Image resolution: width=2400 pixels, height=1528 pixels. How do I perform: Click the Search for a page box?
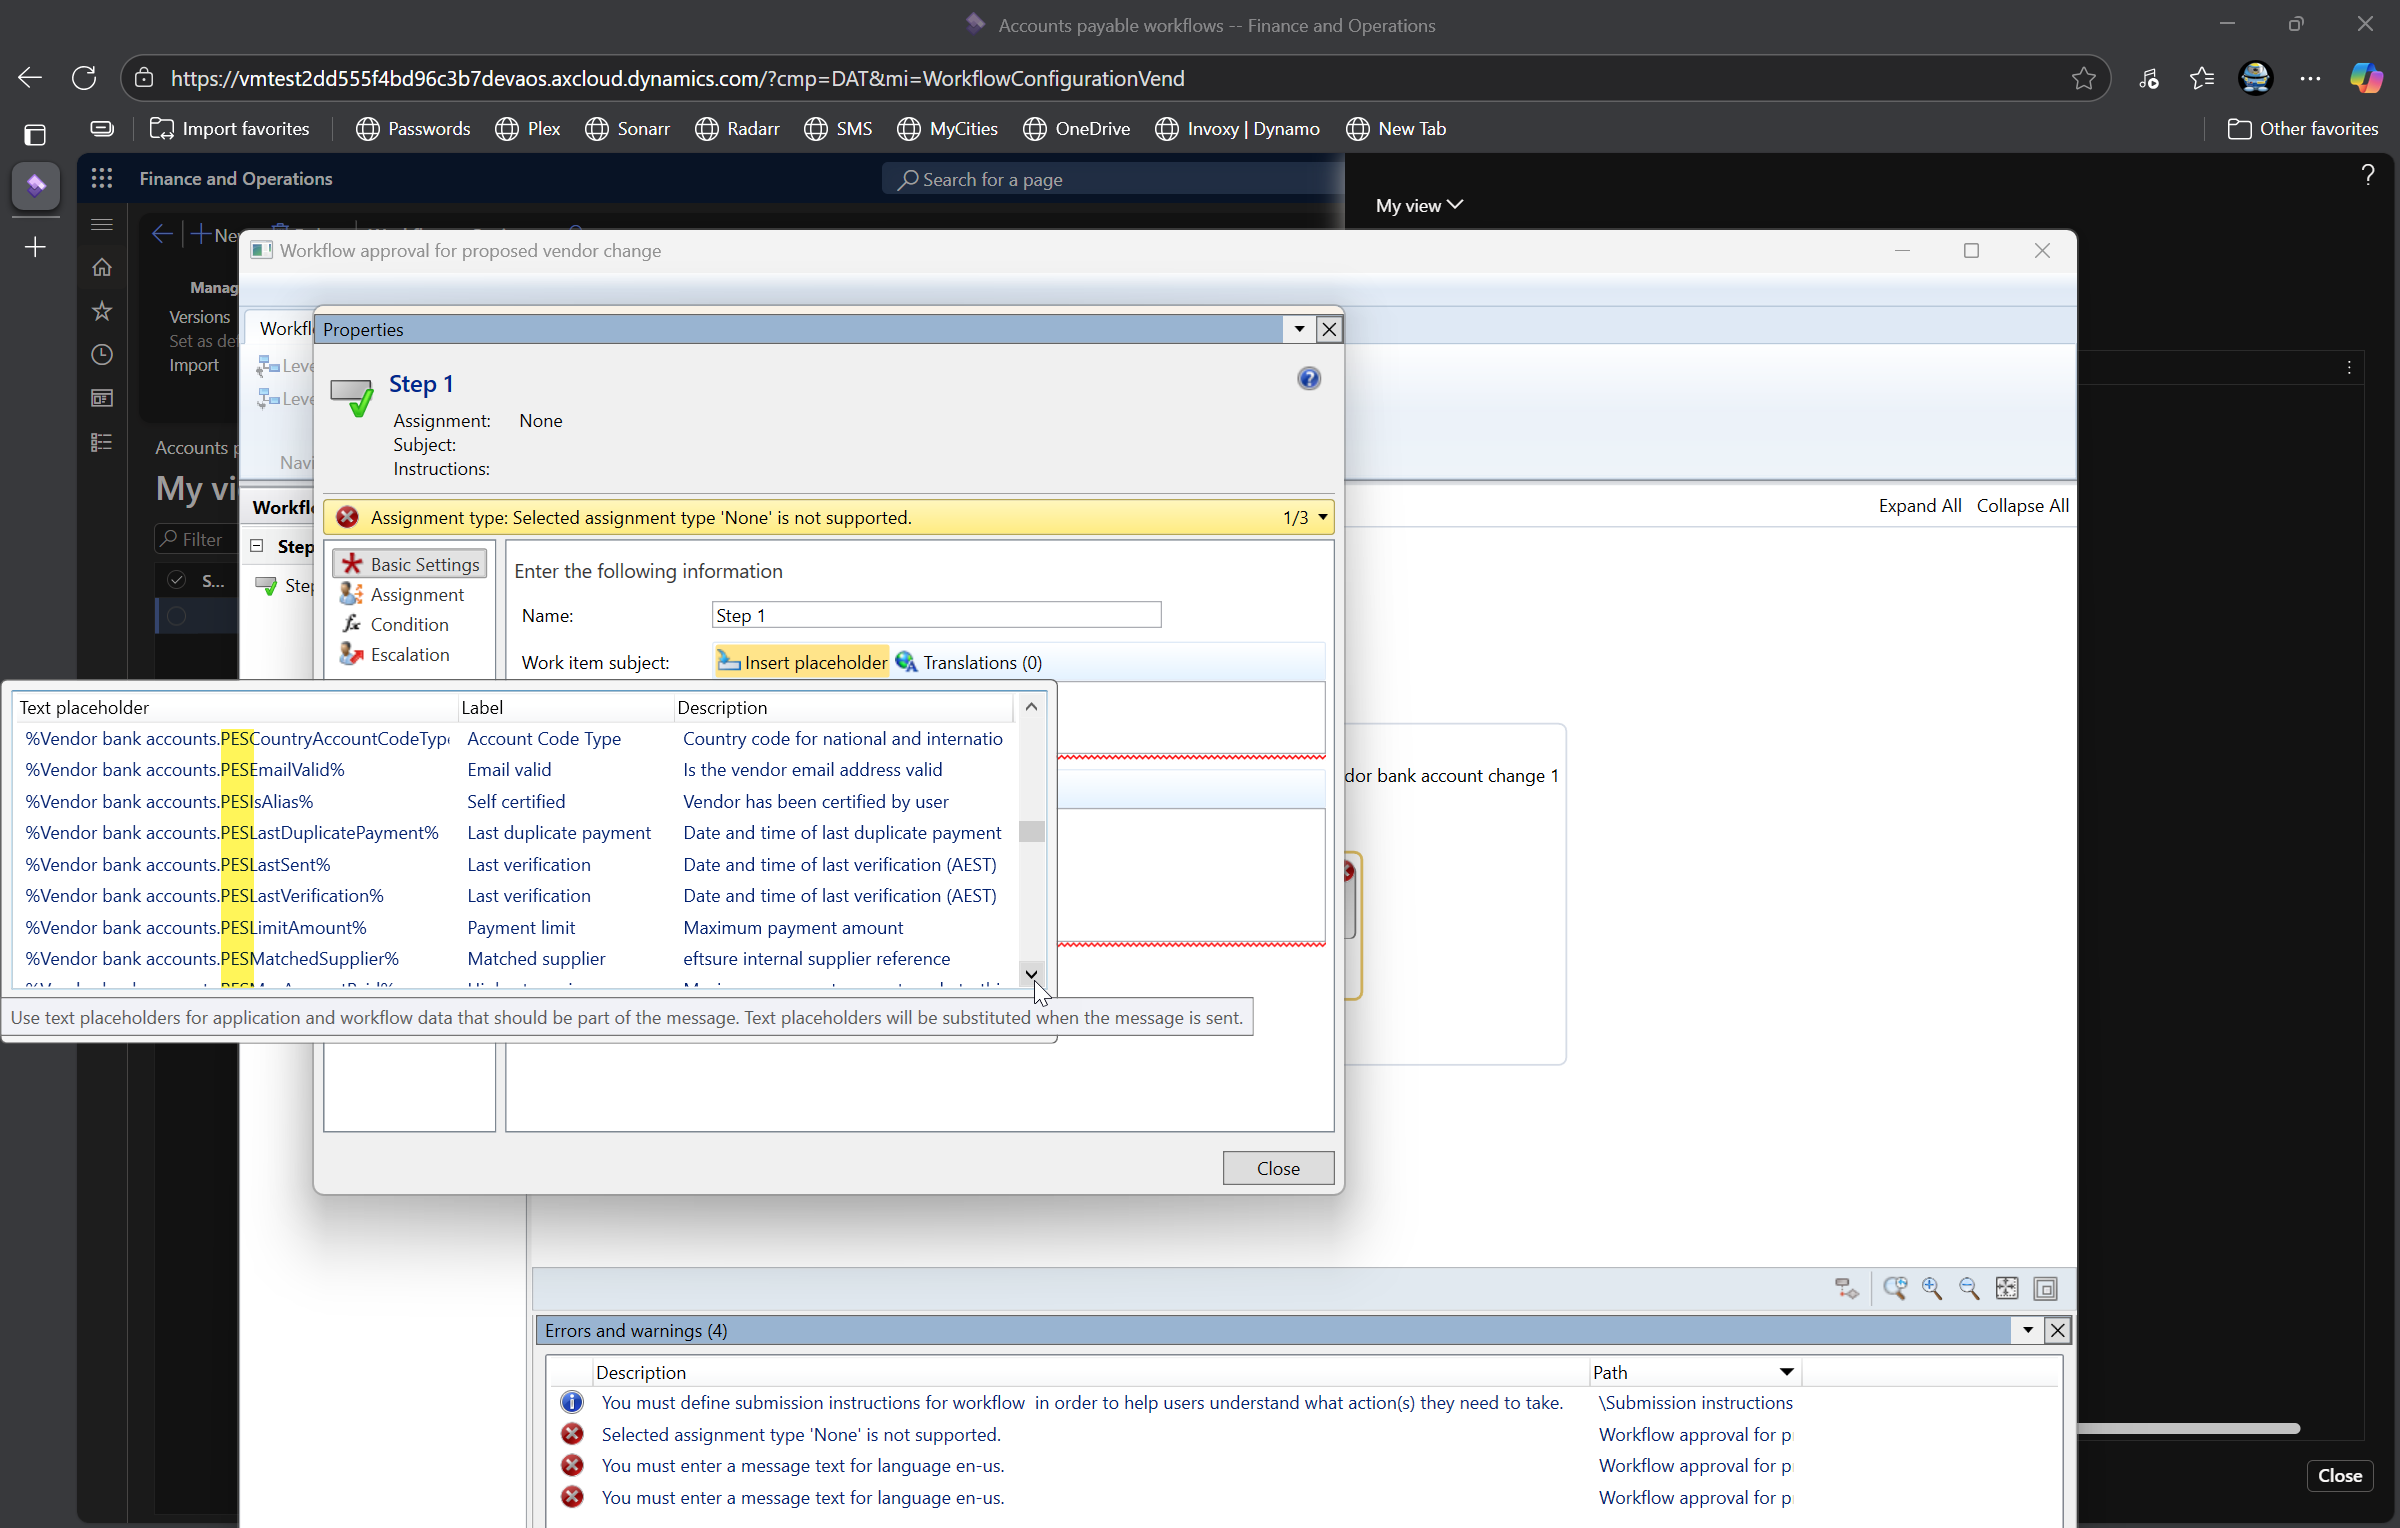[1112, 179]
